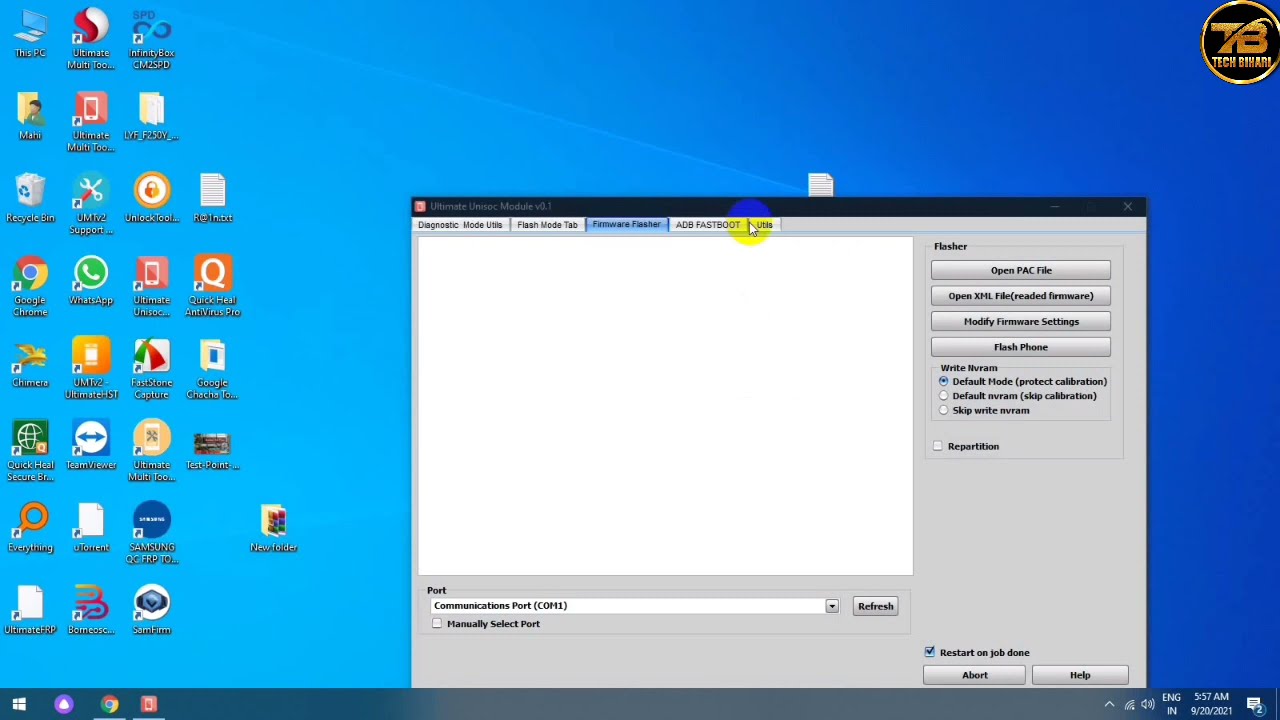The height and width of the screenshot is (720, 1280).
Task: Open WhatsApp desktop shortcut
Action: tap(91, 282)
